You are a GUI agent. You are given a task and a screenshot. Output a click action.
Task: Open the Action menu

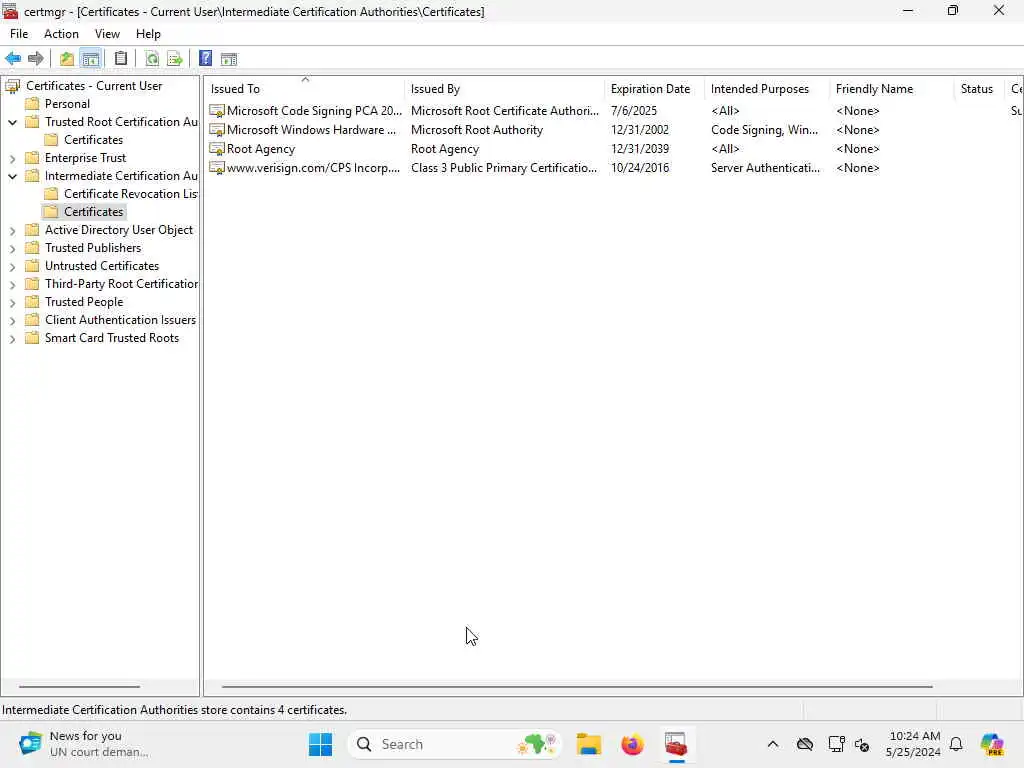click(61, 34)
